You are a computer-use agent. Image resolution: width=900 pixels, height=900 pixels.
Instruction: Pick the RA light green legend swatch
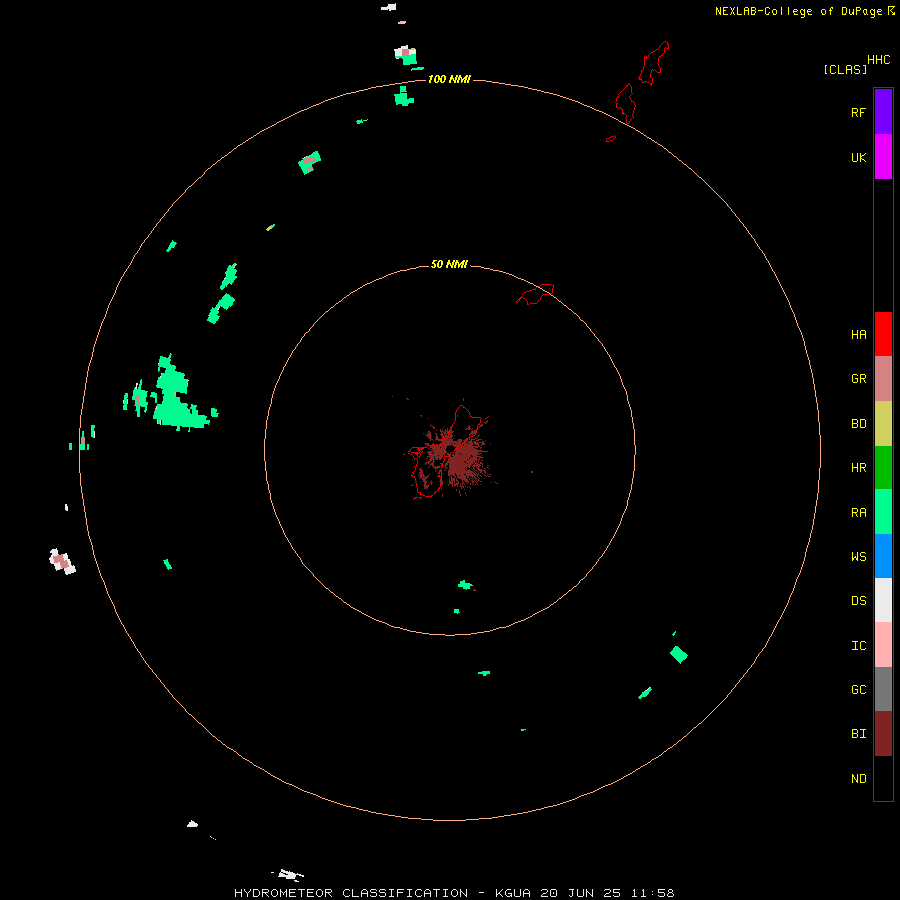click(x=883, y=512)
